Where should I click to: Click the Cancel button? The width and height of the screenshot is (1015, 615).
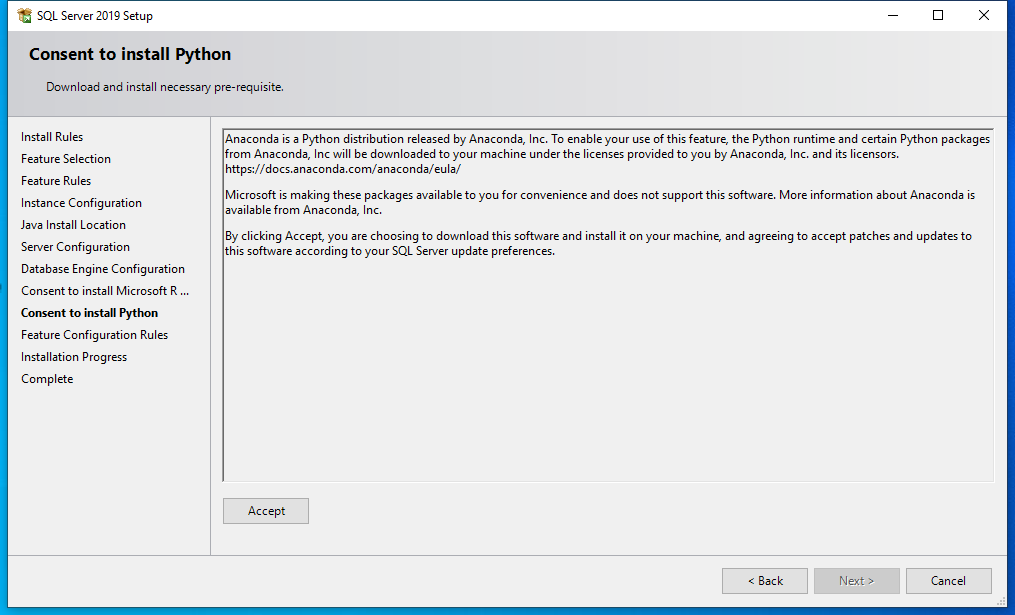point(948,581)
